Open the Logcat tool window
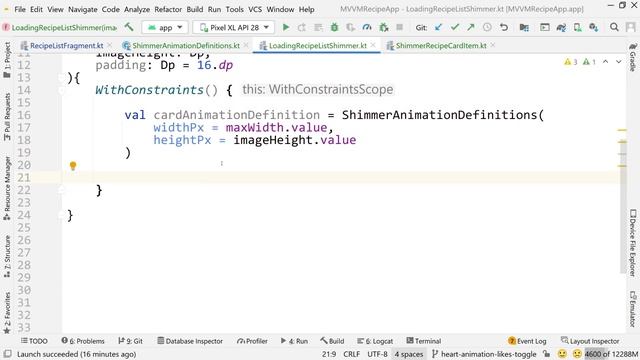Screen dimensions: 640x360 (375, 341)
